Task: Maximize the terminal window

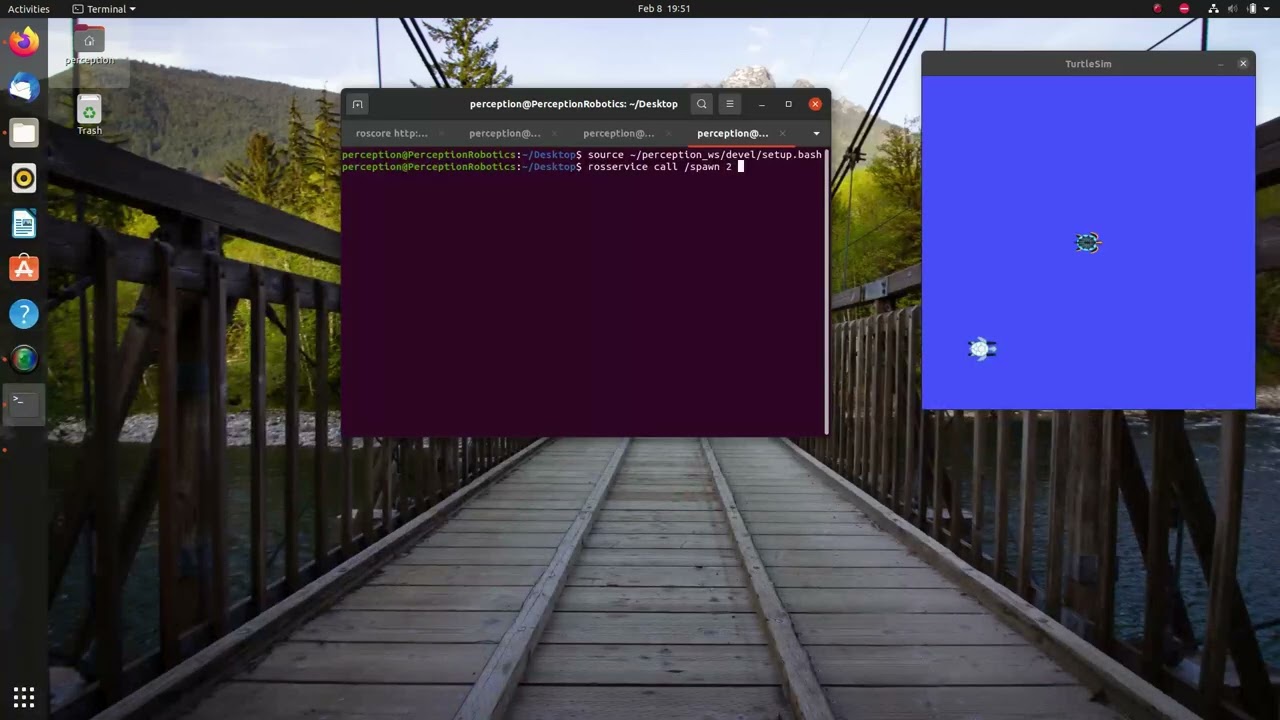Action: (788, 104)
